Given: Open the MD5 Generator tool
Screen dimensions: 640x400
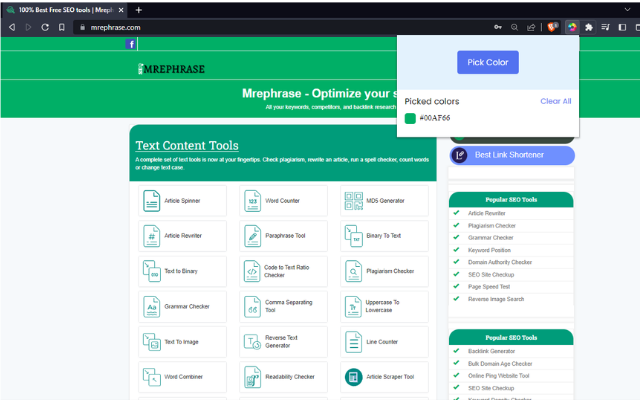Looking at the screenshot, I should 384,201.
